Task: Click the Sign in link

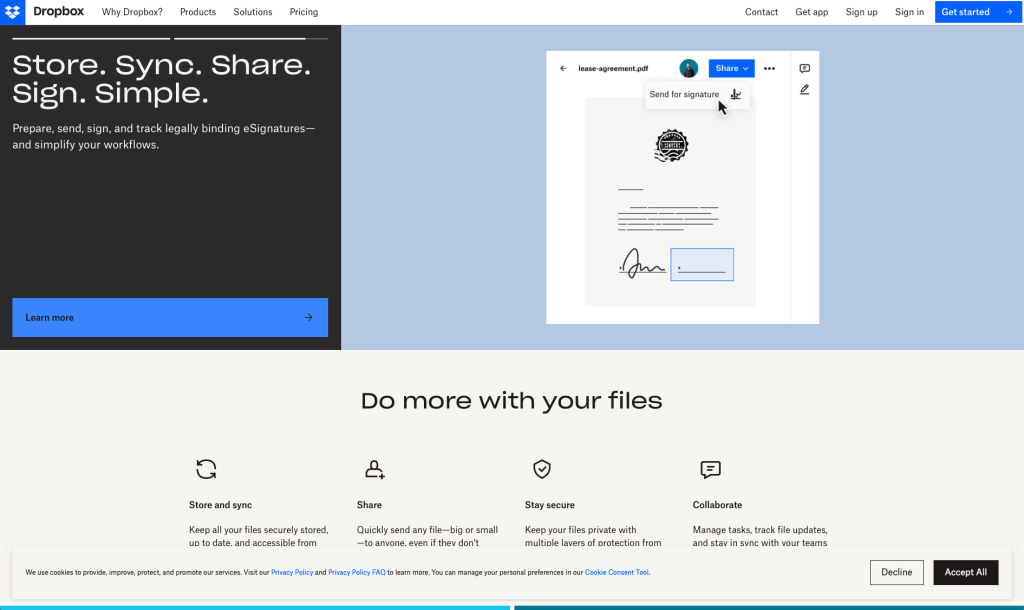Action: 909,12
